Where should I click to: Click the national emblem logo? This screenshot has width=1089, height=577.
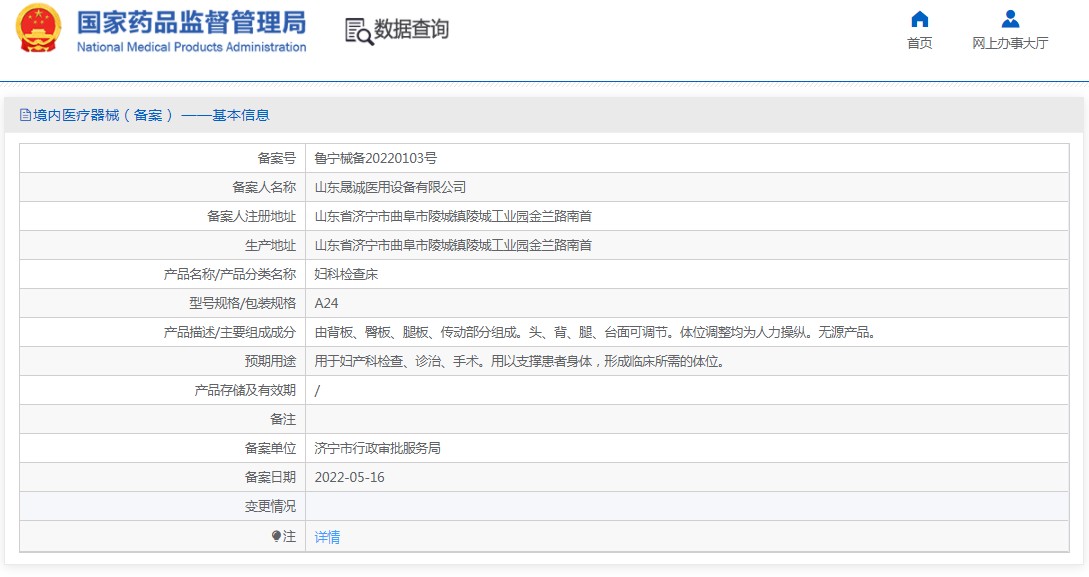click(x=38, y=28)
